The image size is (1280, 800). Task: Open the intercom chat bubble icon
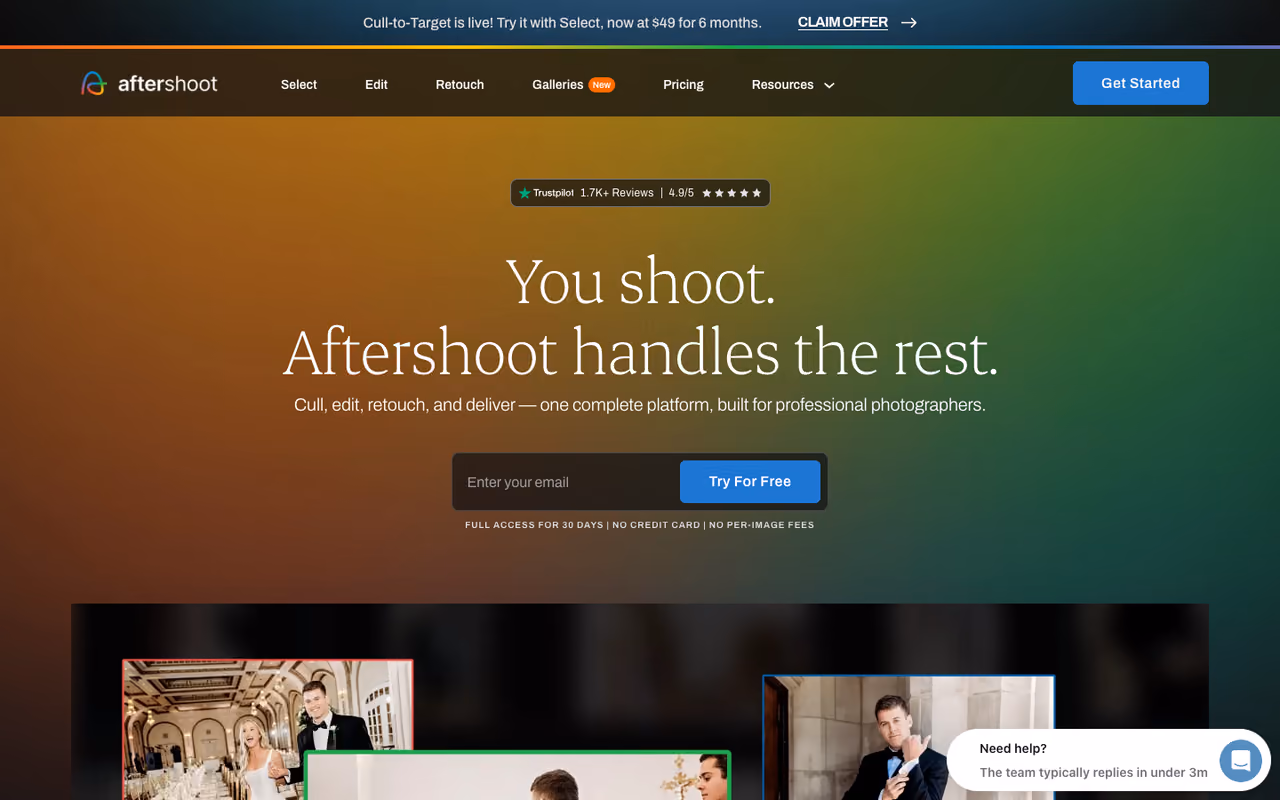(x=1240, y=761)
